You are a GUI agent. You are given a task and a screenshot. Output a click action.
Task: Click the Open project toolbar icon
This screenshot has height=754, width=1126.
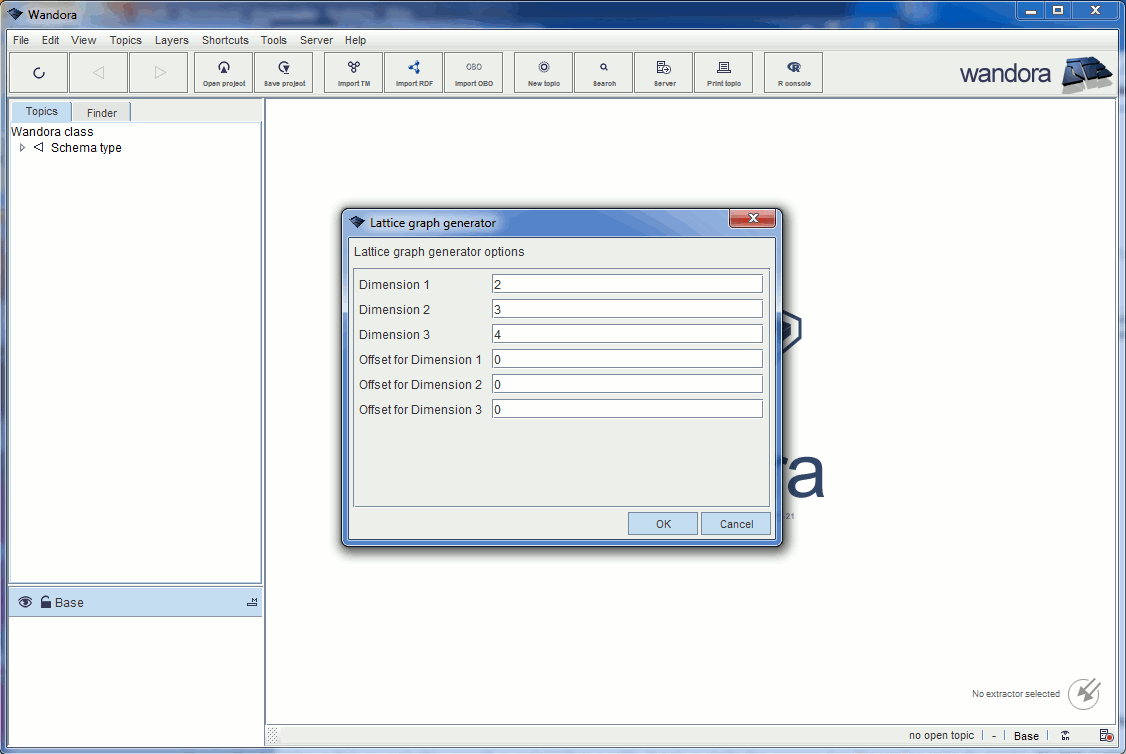pos(224,72)
